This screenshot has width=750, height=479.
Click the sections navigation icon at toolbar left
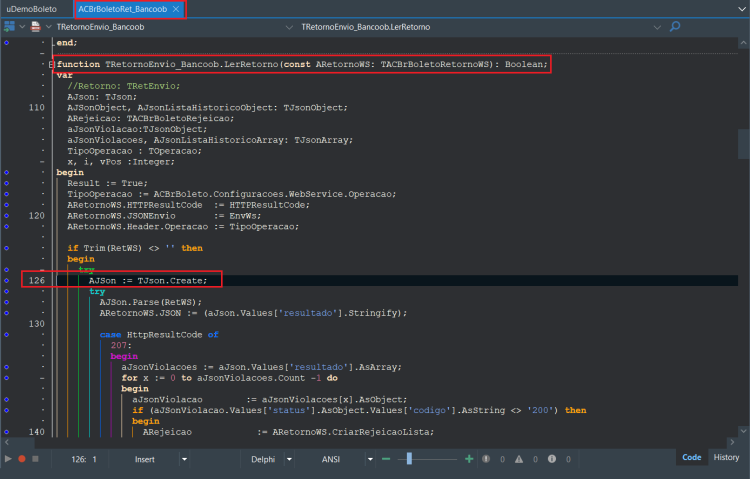click(9, 26)
